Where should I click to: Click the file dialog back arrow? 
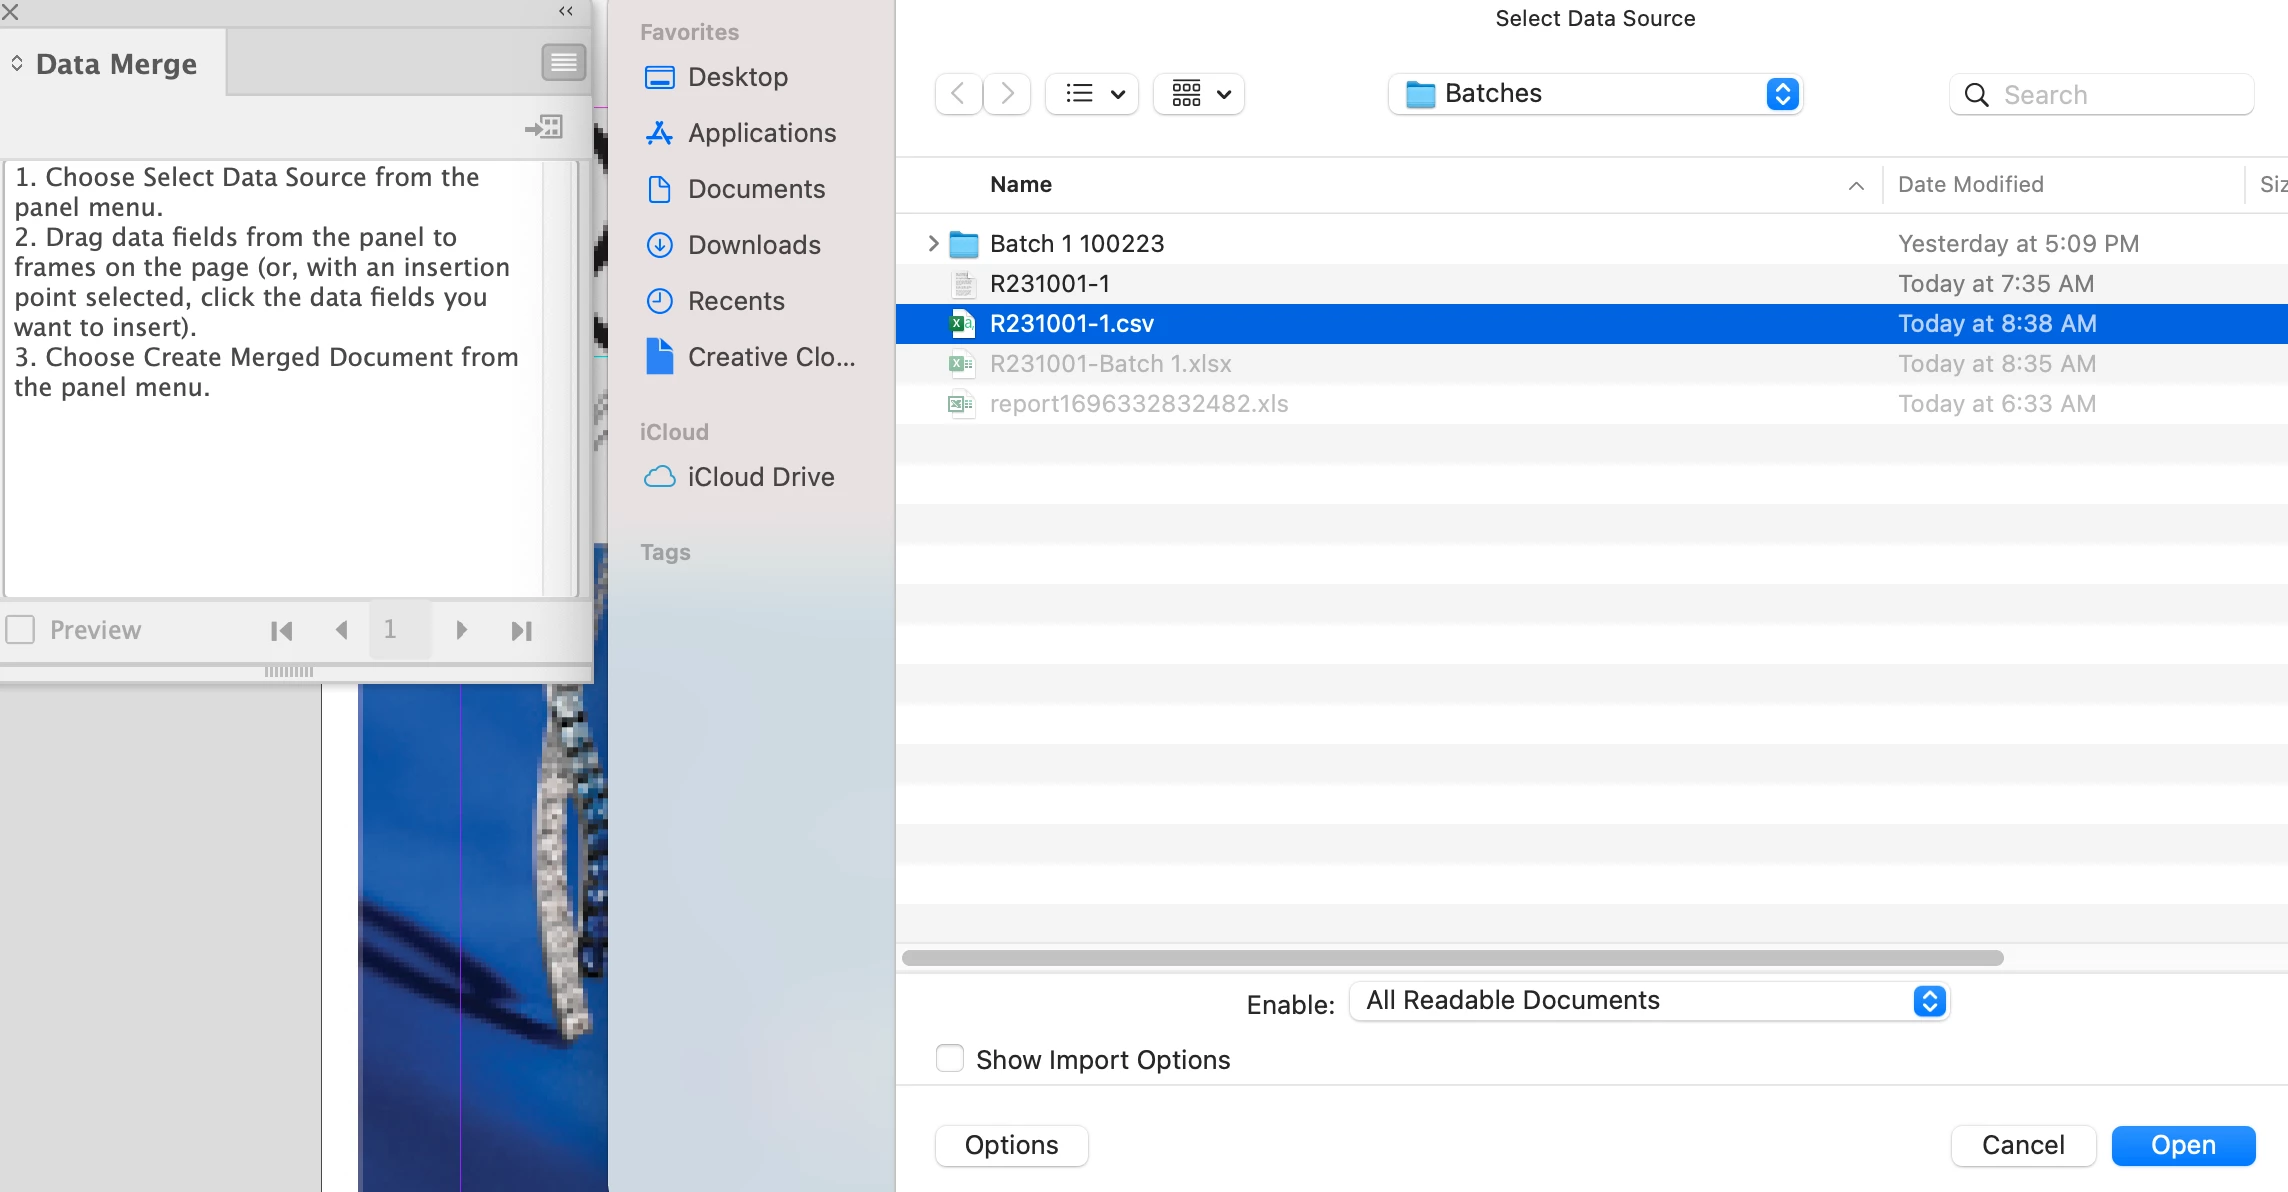958,94
